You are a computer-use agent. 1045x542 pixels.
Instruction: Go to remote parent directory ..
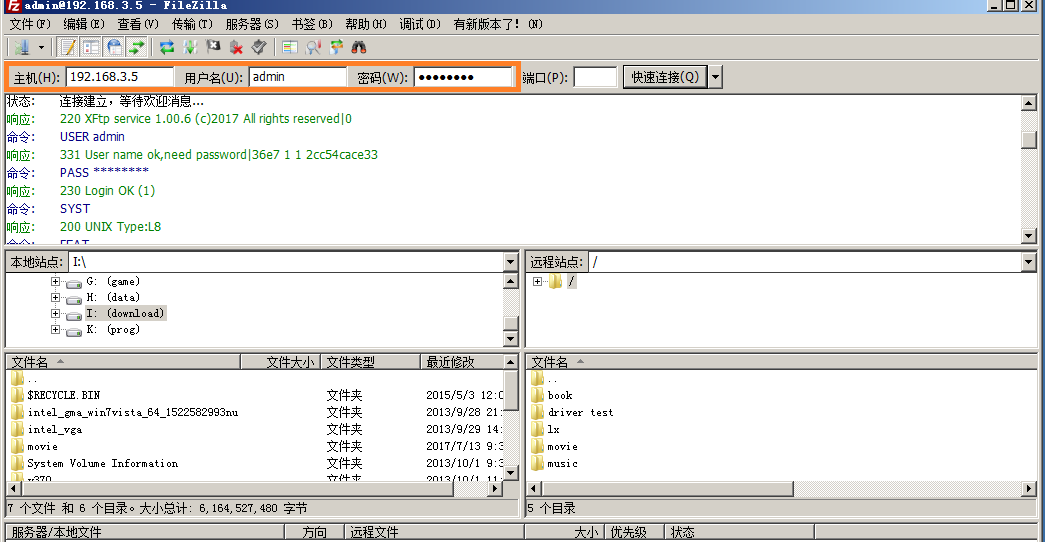click(552, 379)
